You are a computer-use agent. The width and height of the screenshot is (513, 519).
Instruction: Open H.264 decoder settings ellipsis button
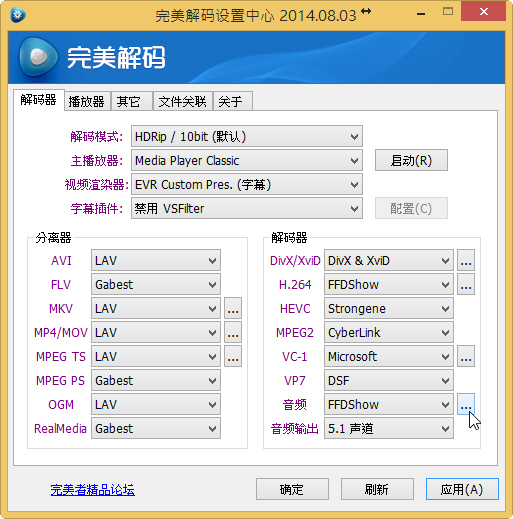coord(466,285)
